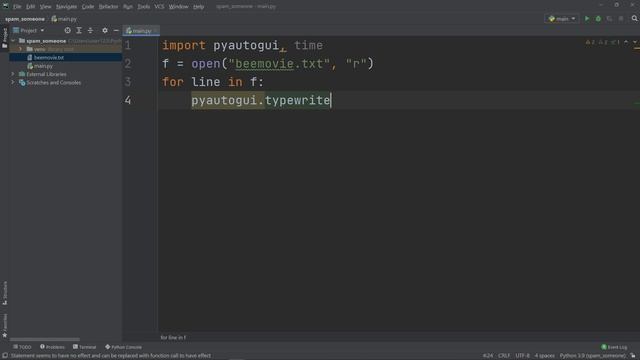Open the Tools menu

[x=144, y=7]
